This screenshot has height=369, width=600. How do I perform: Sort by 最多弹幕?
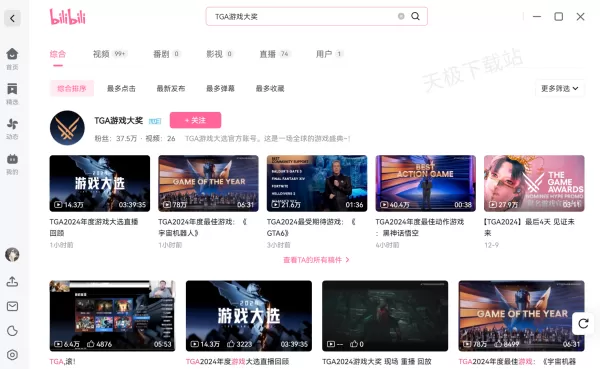pyautogui.click(x=220, y=88)
